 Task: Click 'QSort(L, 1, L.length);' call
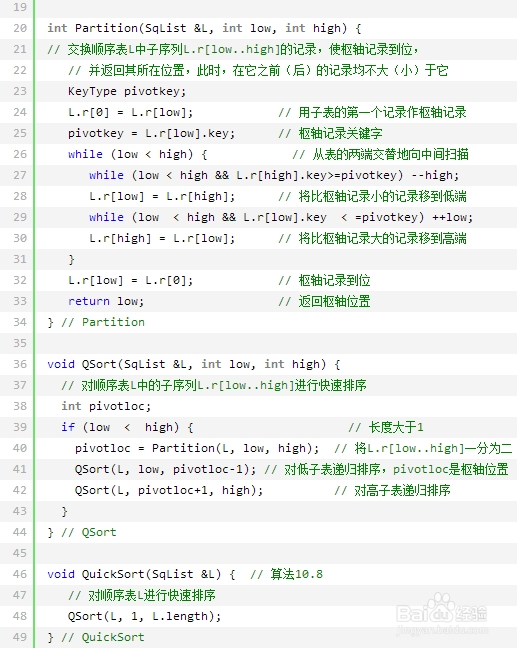144,616
